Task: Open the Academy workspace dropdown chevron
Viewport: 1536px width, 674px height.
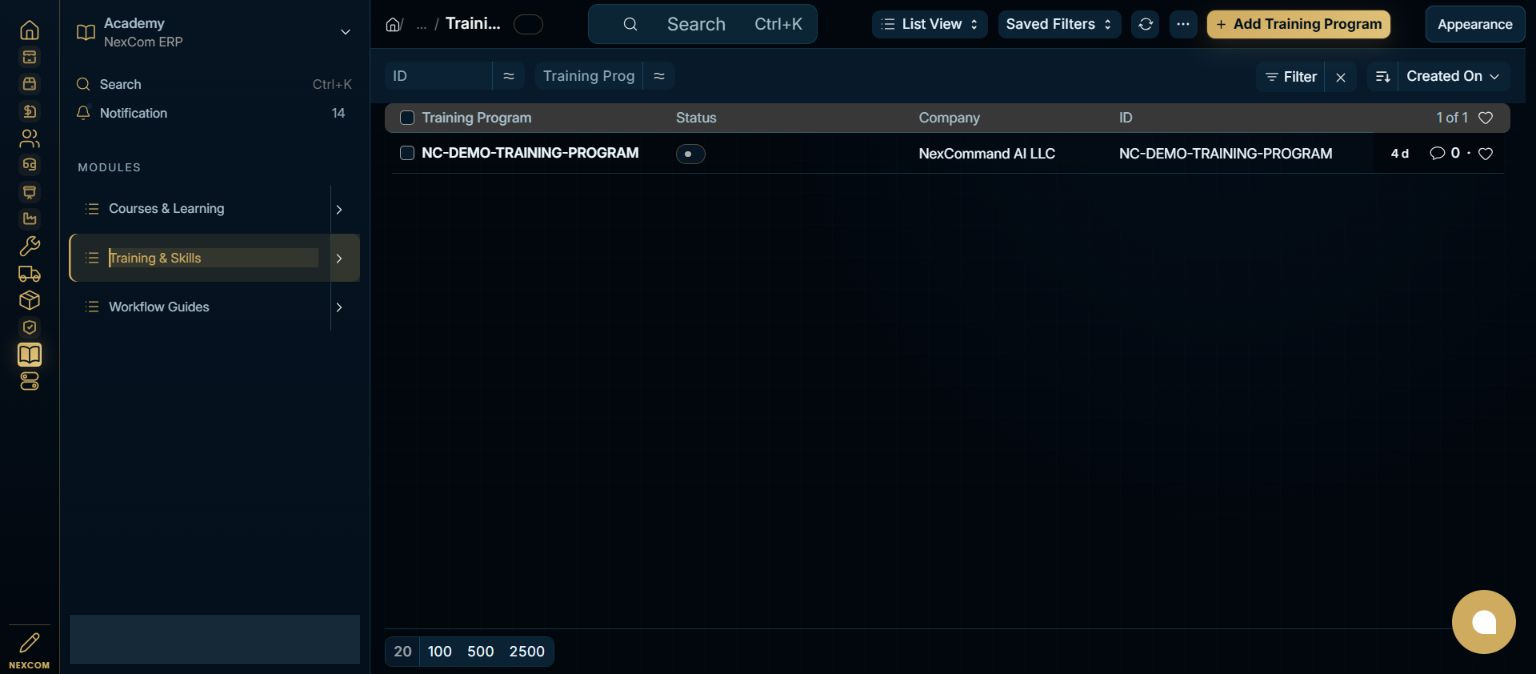Action: pos(345,32)
